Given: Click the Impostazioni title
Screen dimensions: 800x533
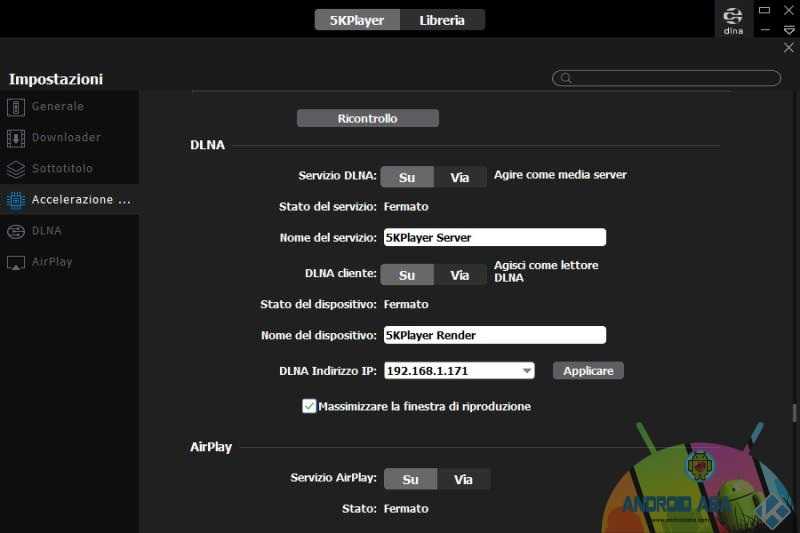Looking at the screenshot, I should click(56, 79).
